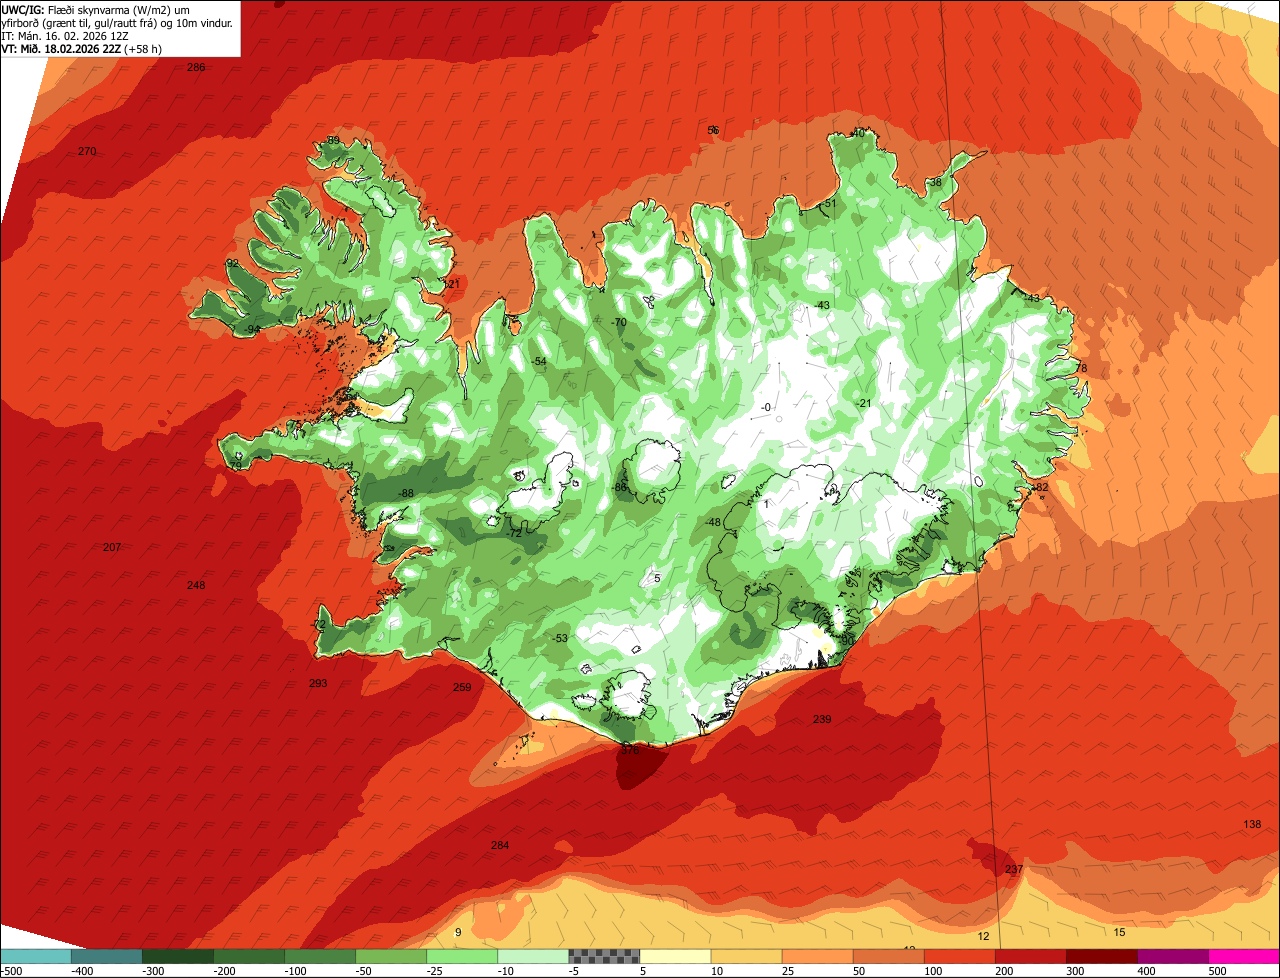
Task: Click the value 248 on the map
Action: click(196, 585)
